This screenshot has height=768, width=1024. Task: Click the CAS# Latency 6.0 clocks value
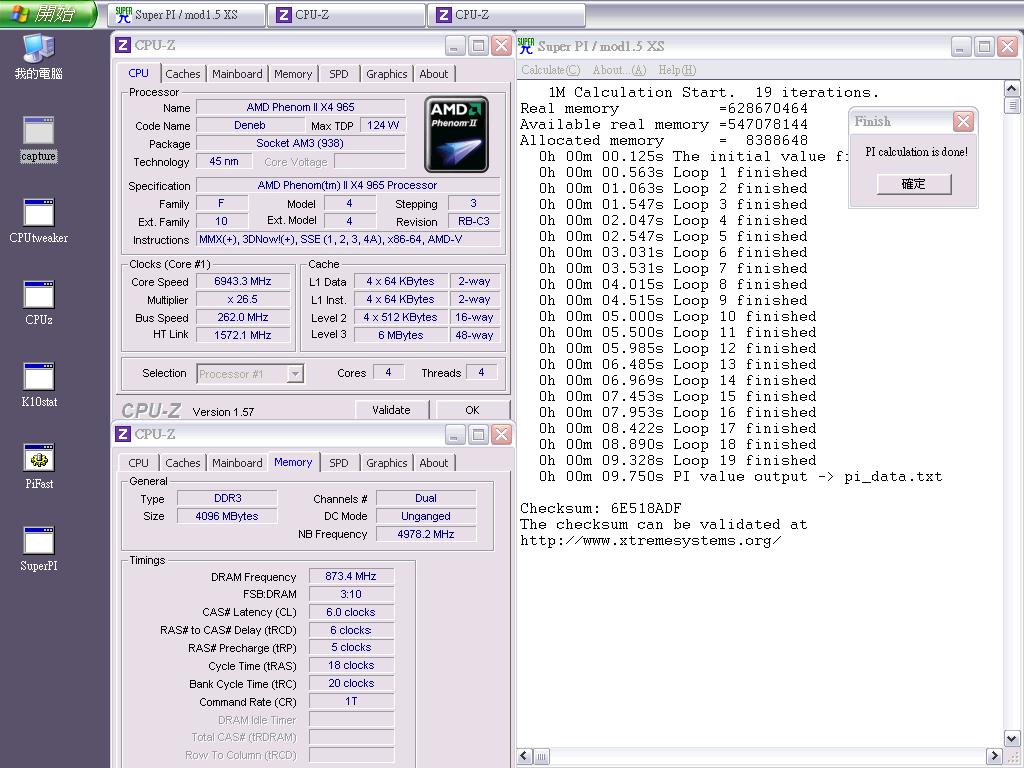tap(351, 613)
